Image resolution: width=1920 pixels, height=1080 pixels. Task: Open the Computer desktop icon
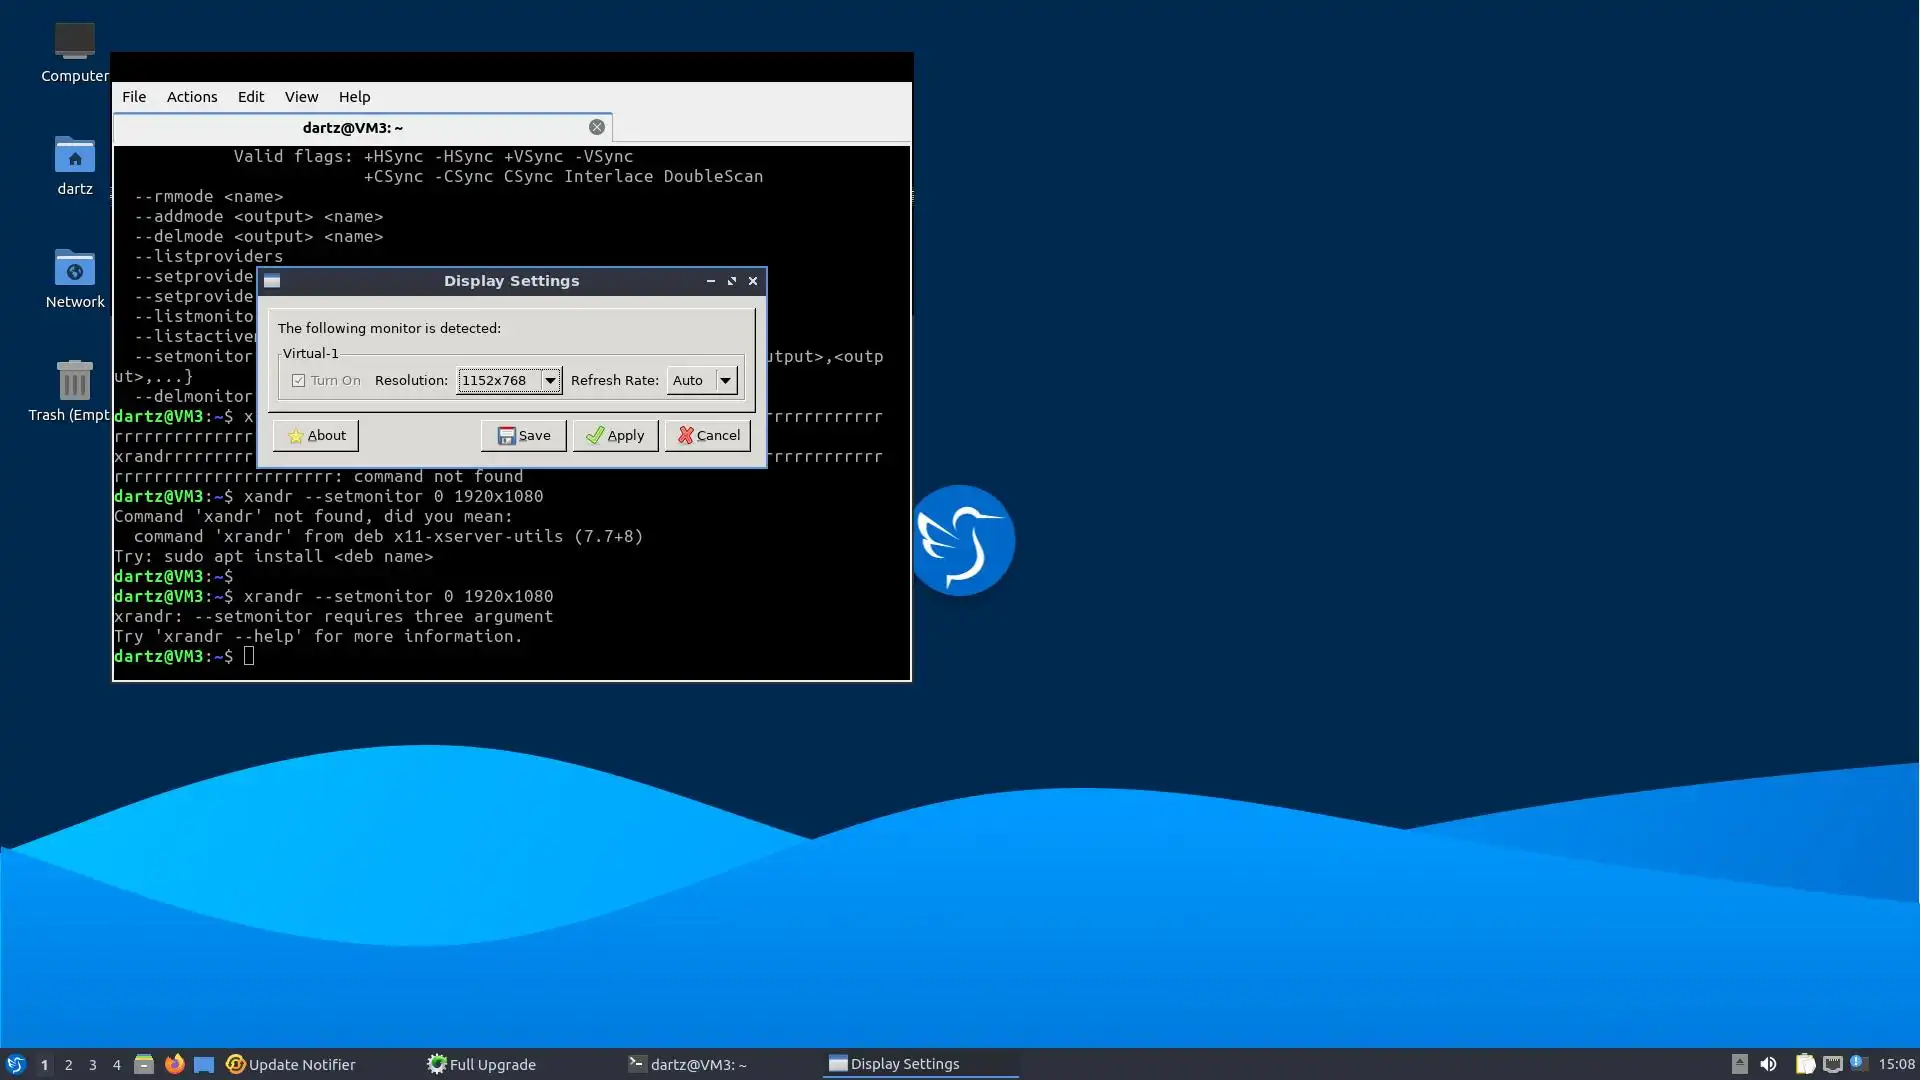74,42
